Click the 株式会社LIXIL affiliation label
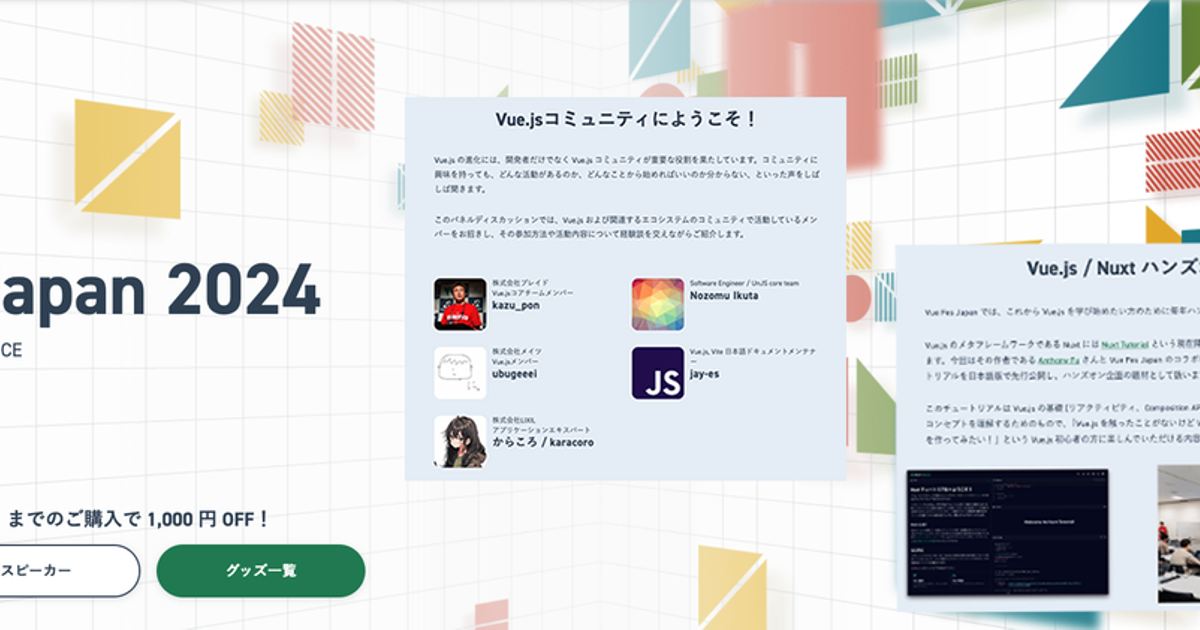The height and width of the screenshot is (630, 1200). tap(516, 420)
